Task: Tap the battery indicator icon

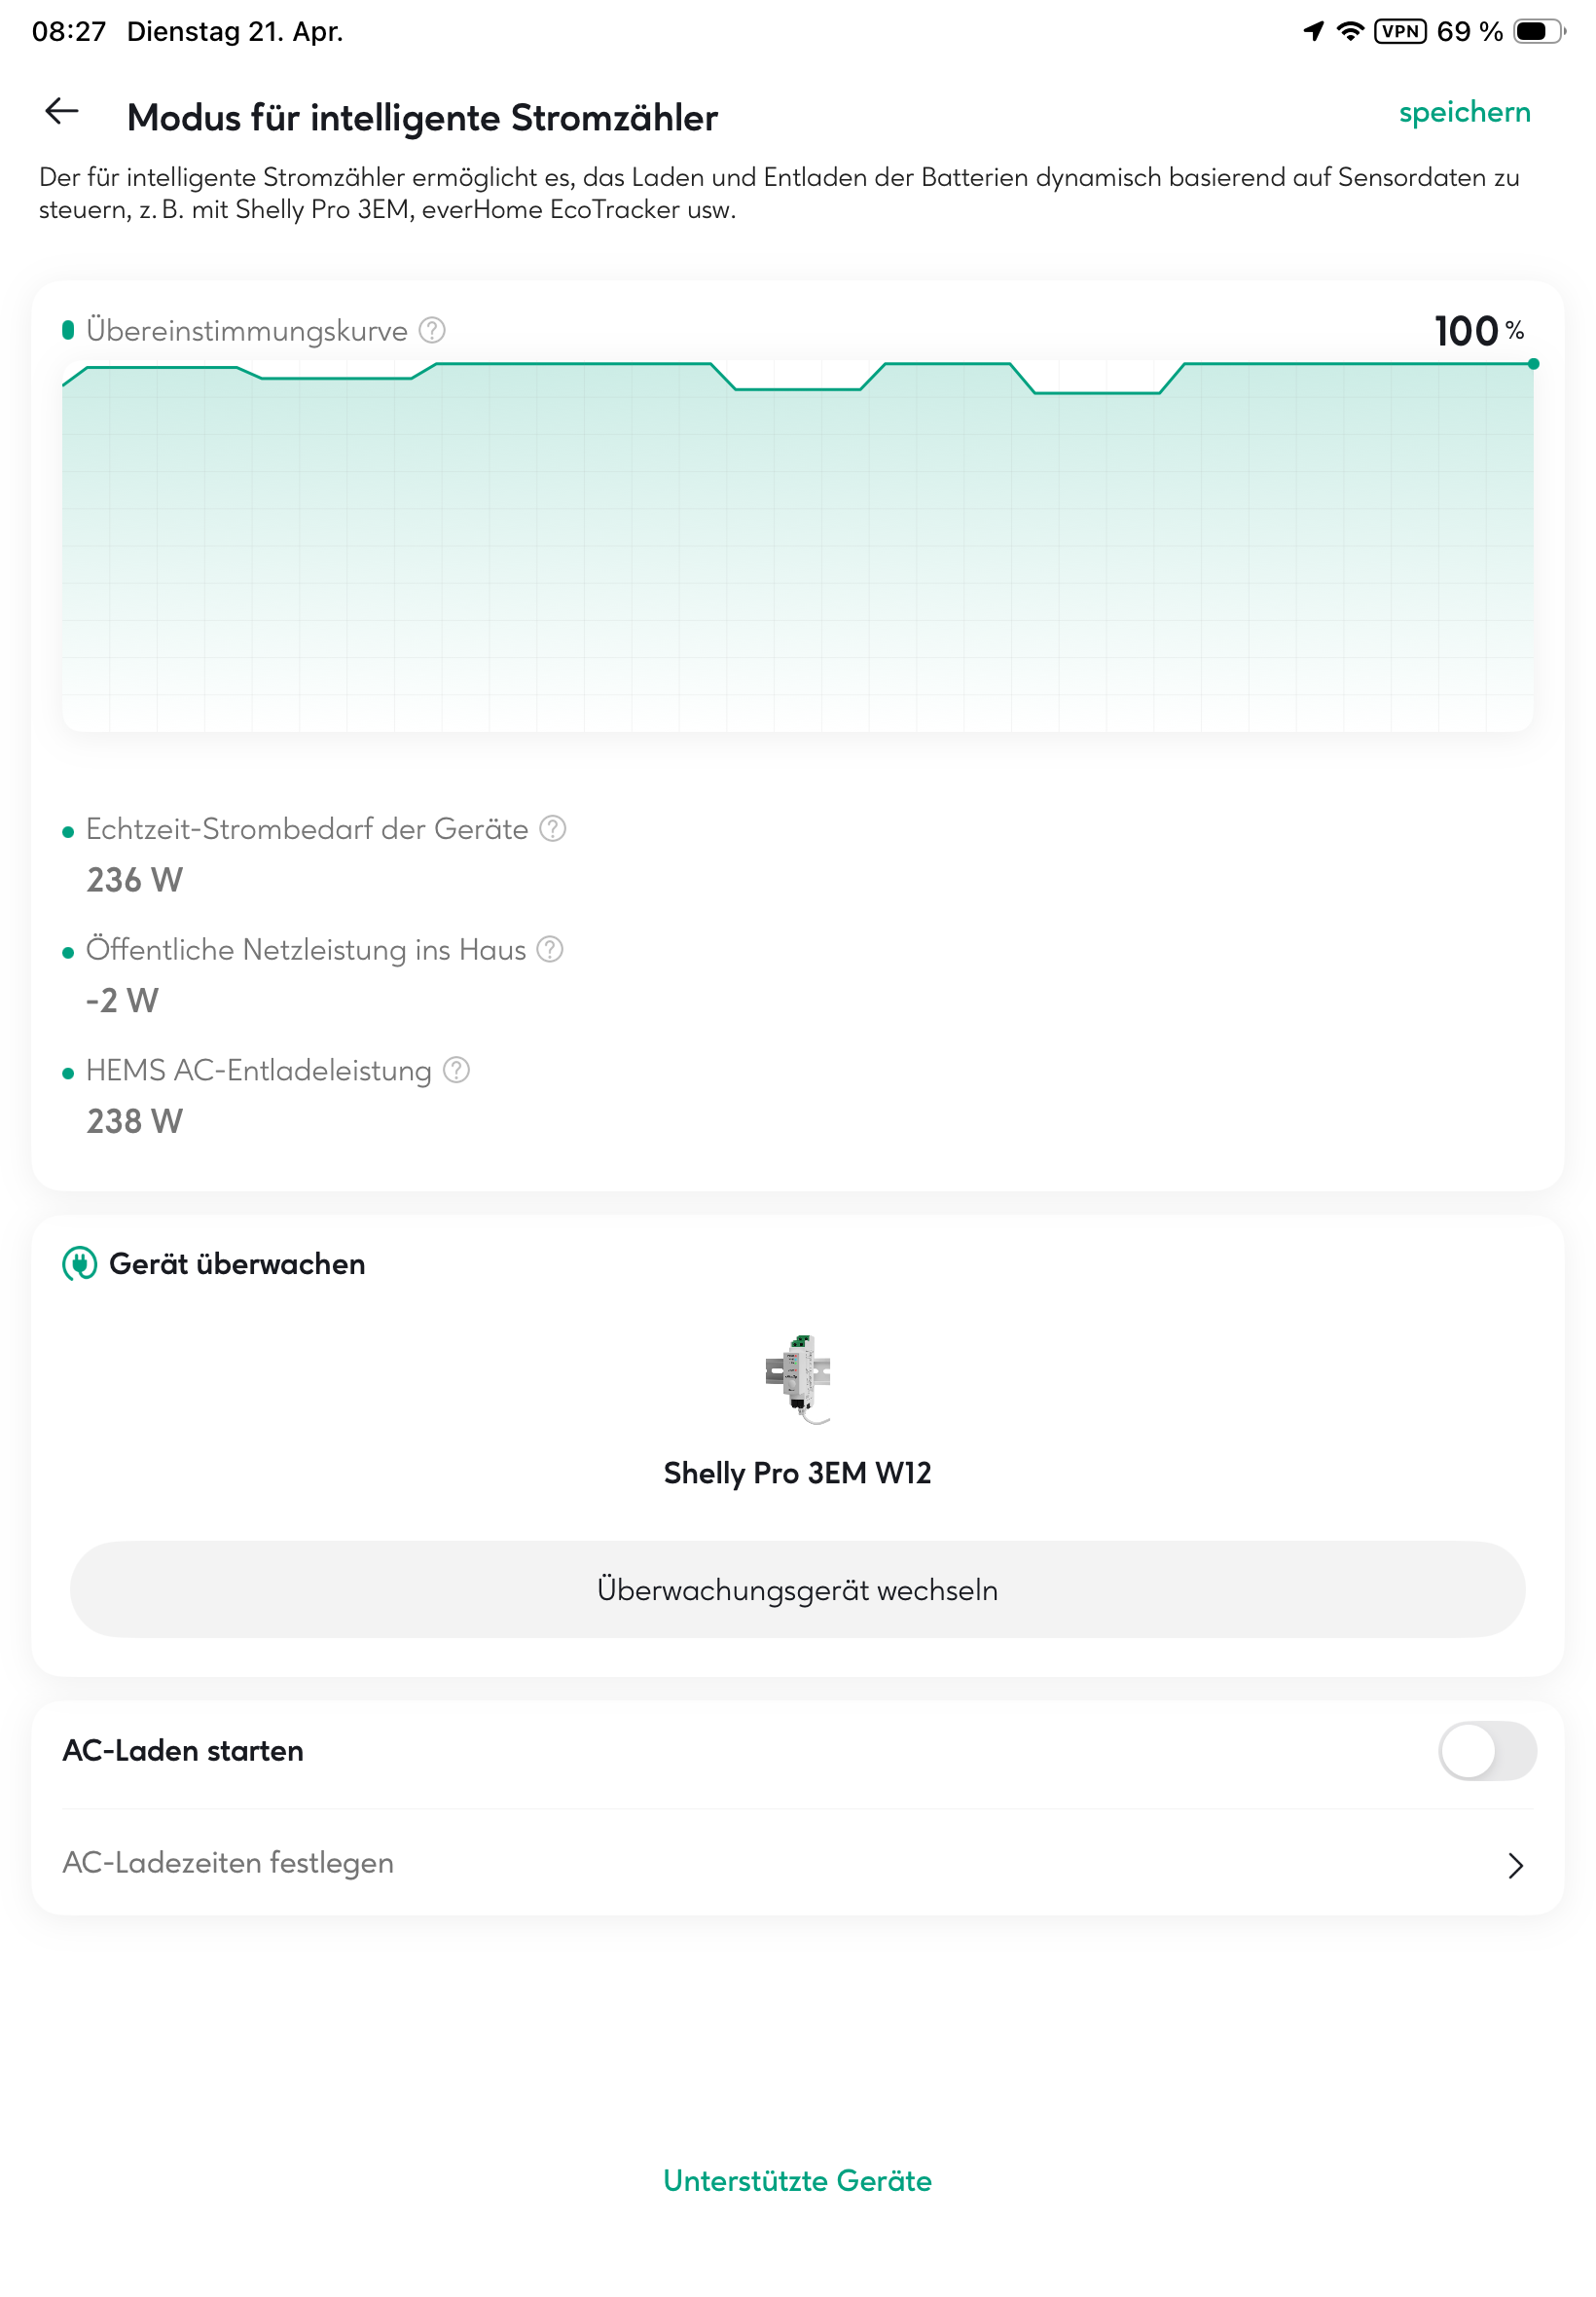Action: 1537,31
